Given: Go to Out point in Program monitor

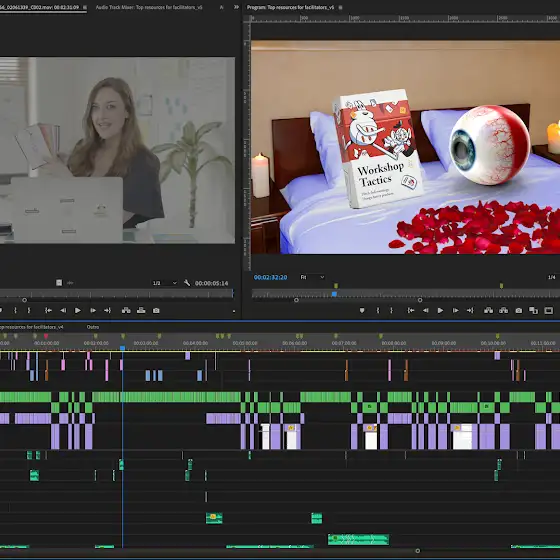Looking at the screenshot, I should pyautogui.click(x=470, y=311).
